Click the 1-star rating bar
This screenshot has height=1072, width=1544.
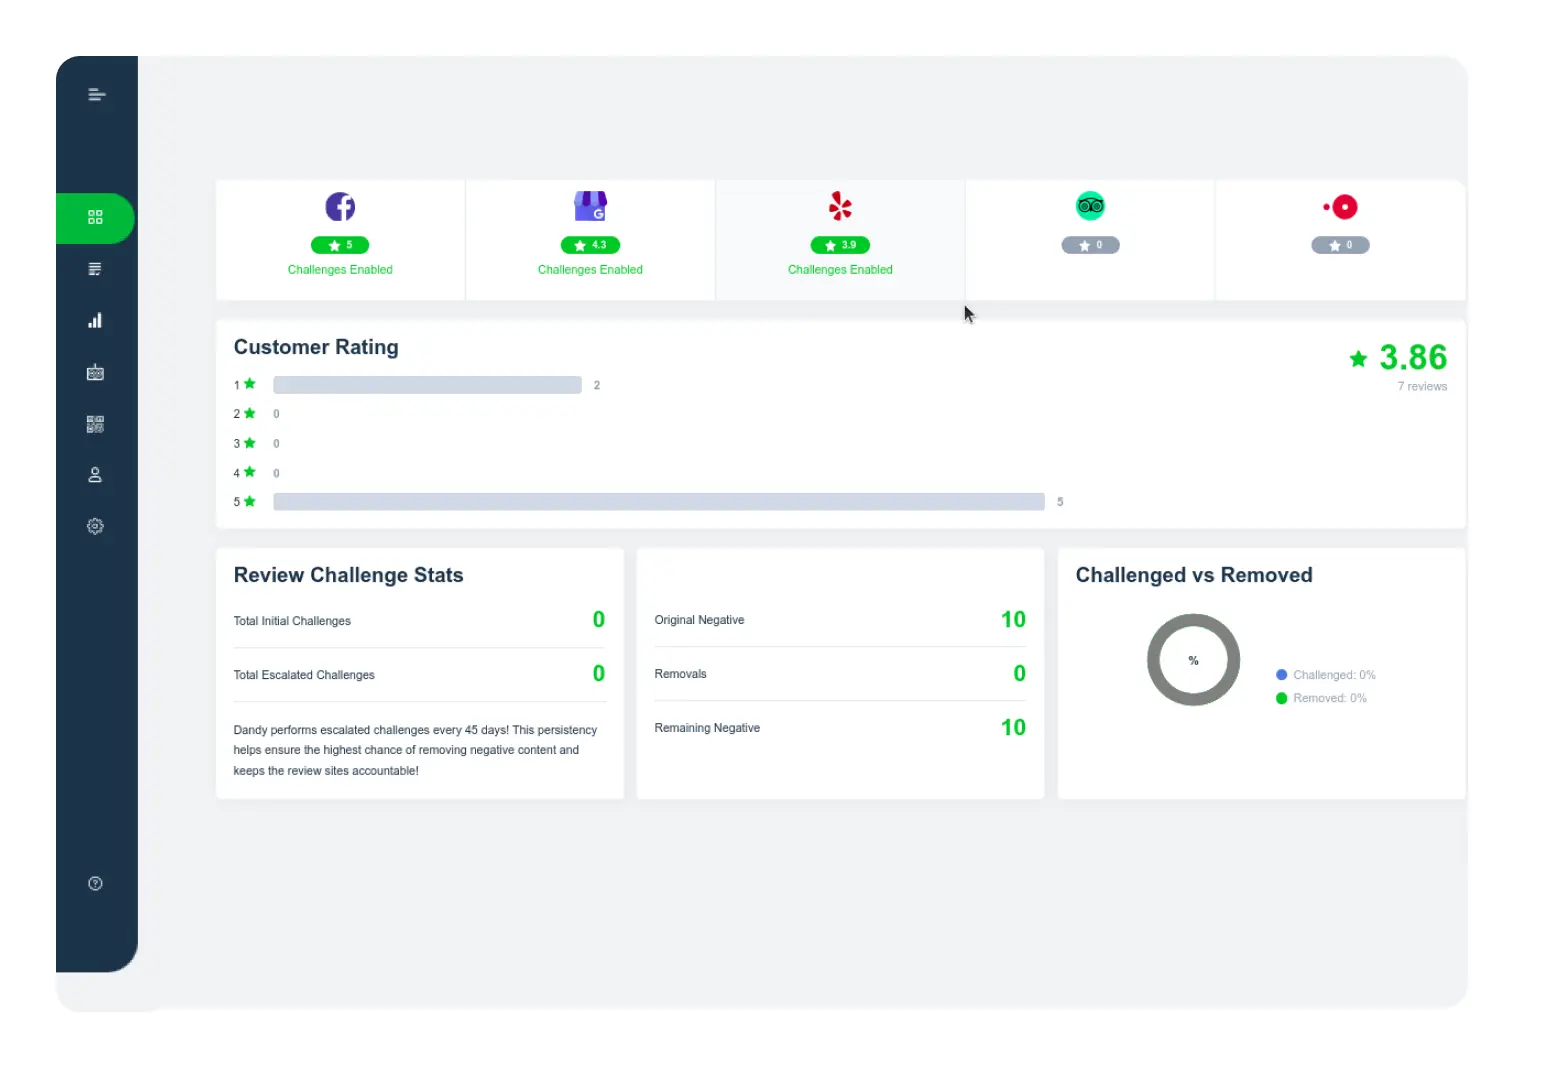click(x=427, y=385)
